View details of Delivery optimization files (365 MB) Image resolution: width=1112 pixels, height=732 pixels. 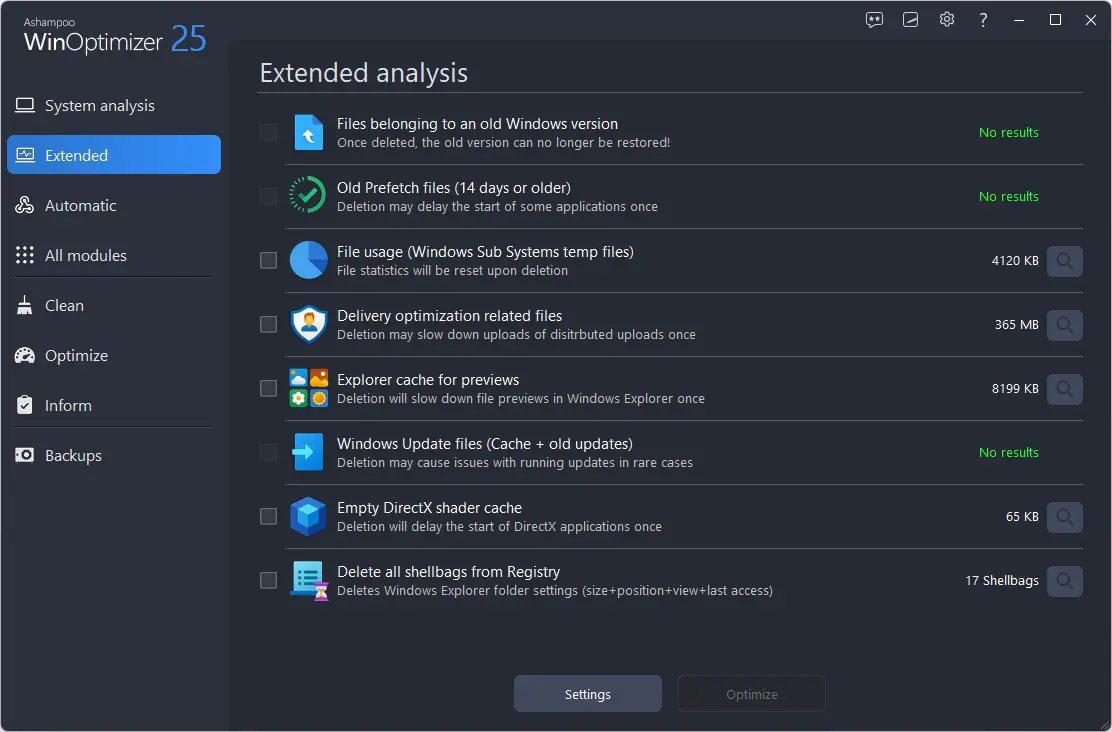[x=1064, y=325]
